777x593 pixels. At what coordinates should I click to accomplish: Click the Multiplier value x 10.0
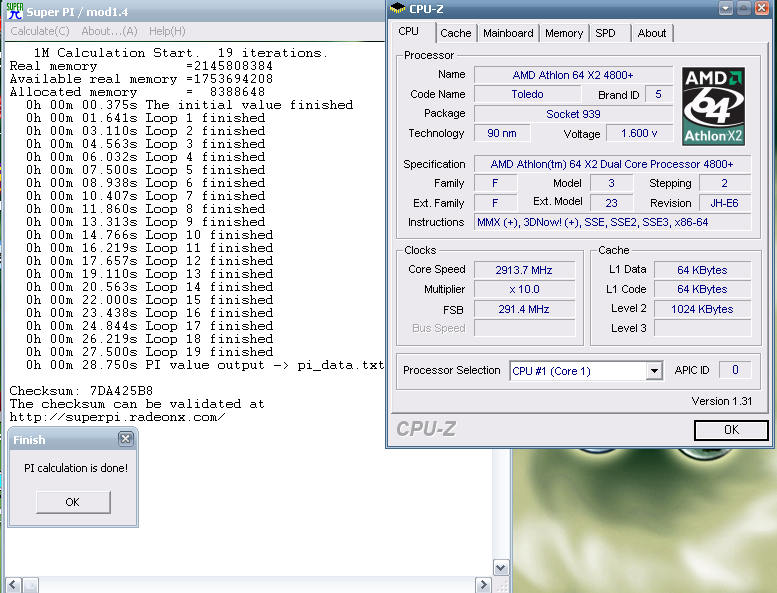[524, 289]
